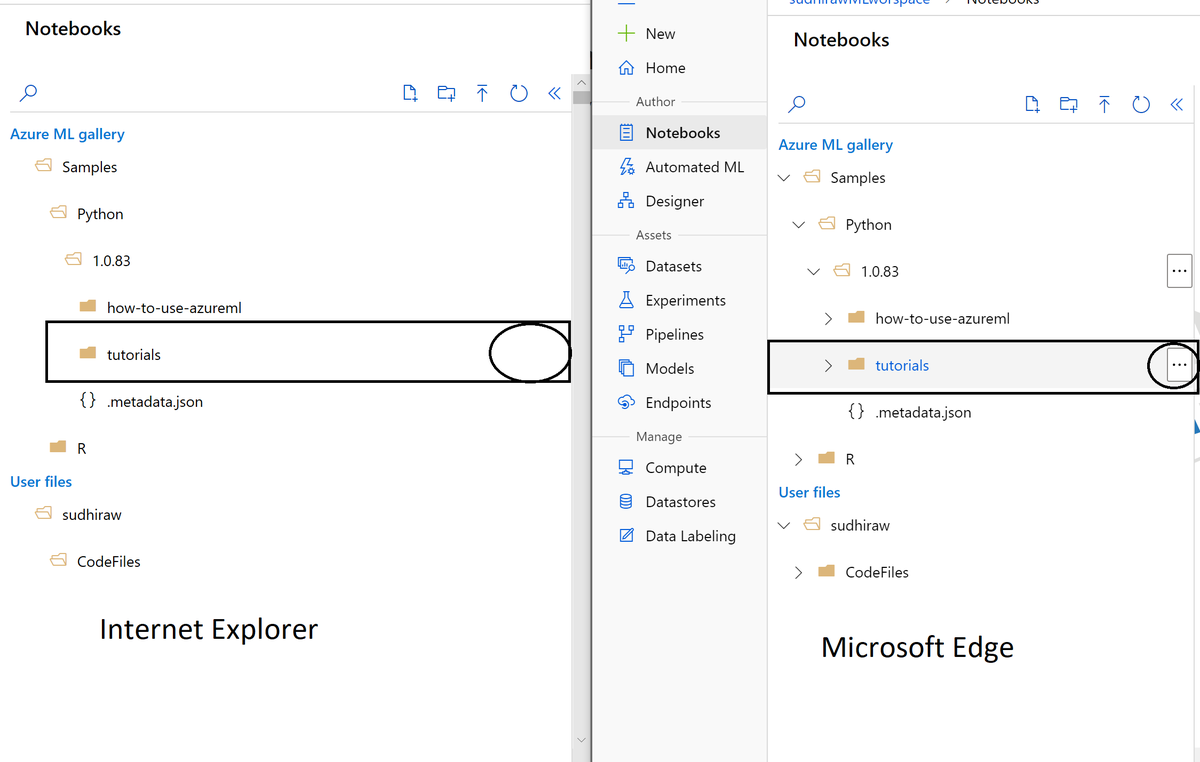The image size is (1200, 762).
Task: Click the how-to-use-azureml folder icon in Edge
Action: (x=856, y=318)
